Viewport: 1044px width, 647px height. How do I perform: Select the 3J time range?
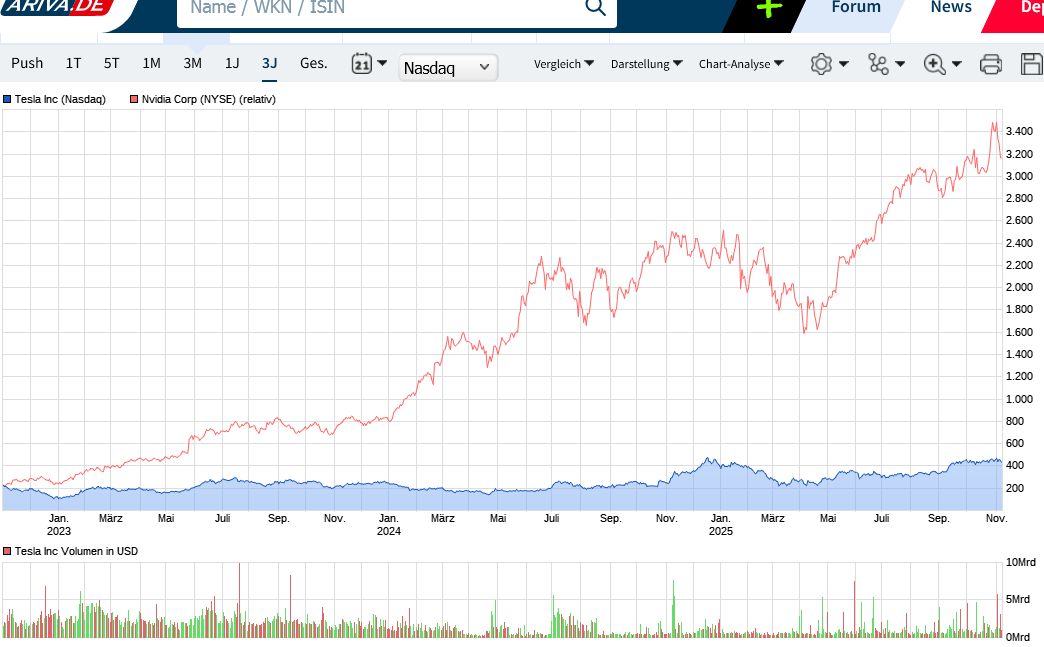(269, 63)
